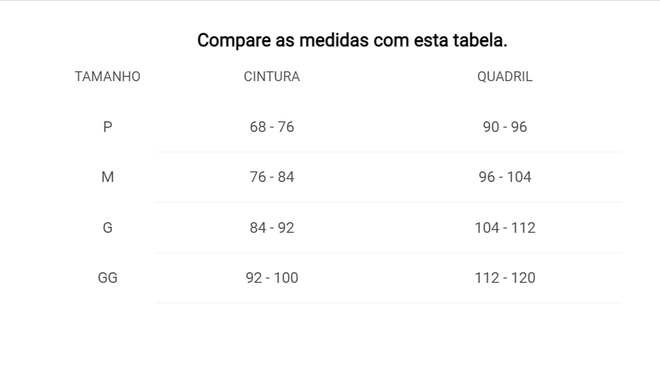
Task: Click the divider line below the GG row
Action: pyautogui.click(x=388, y=302)
